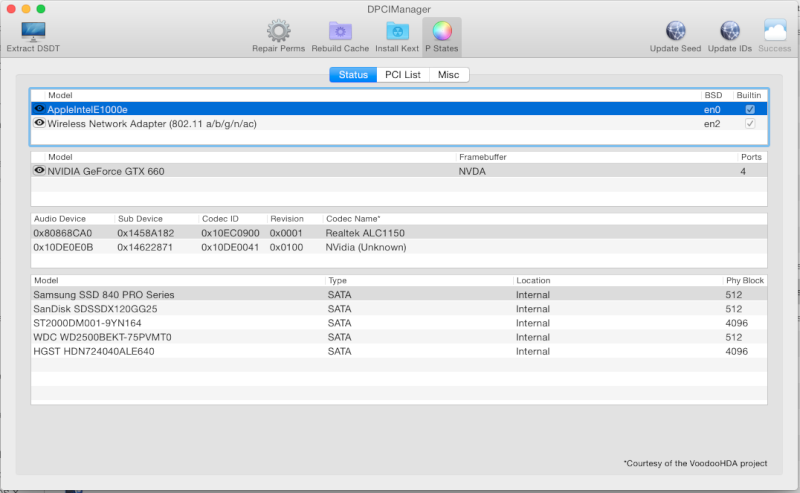
Task: Minimize the DPCIManager window
Action: coord(26,9)
